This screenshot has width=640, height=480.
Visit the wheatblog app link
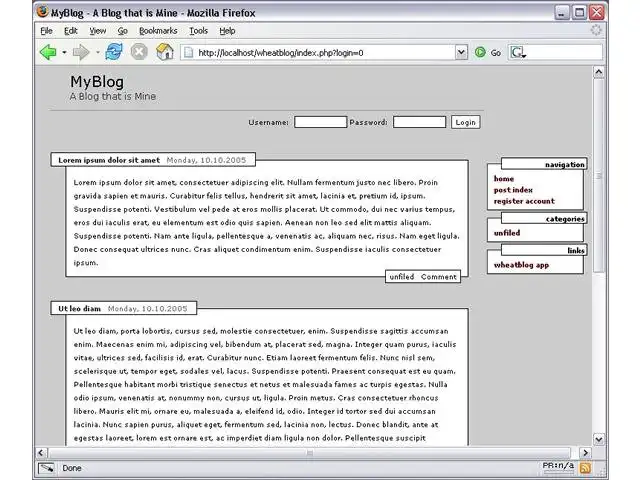pyautogui.click(x=521, y=264)
